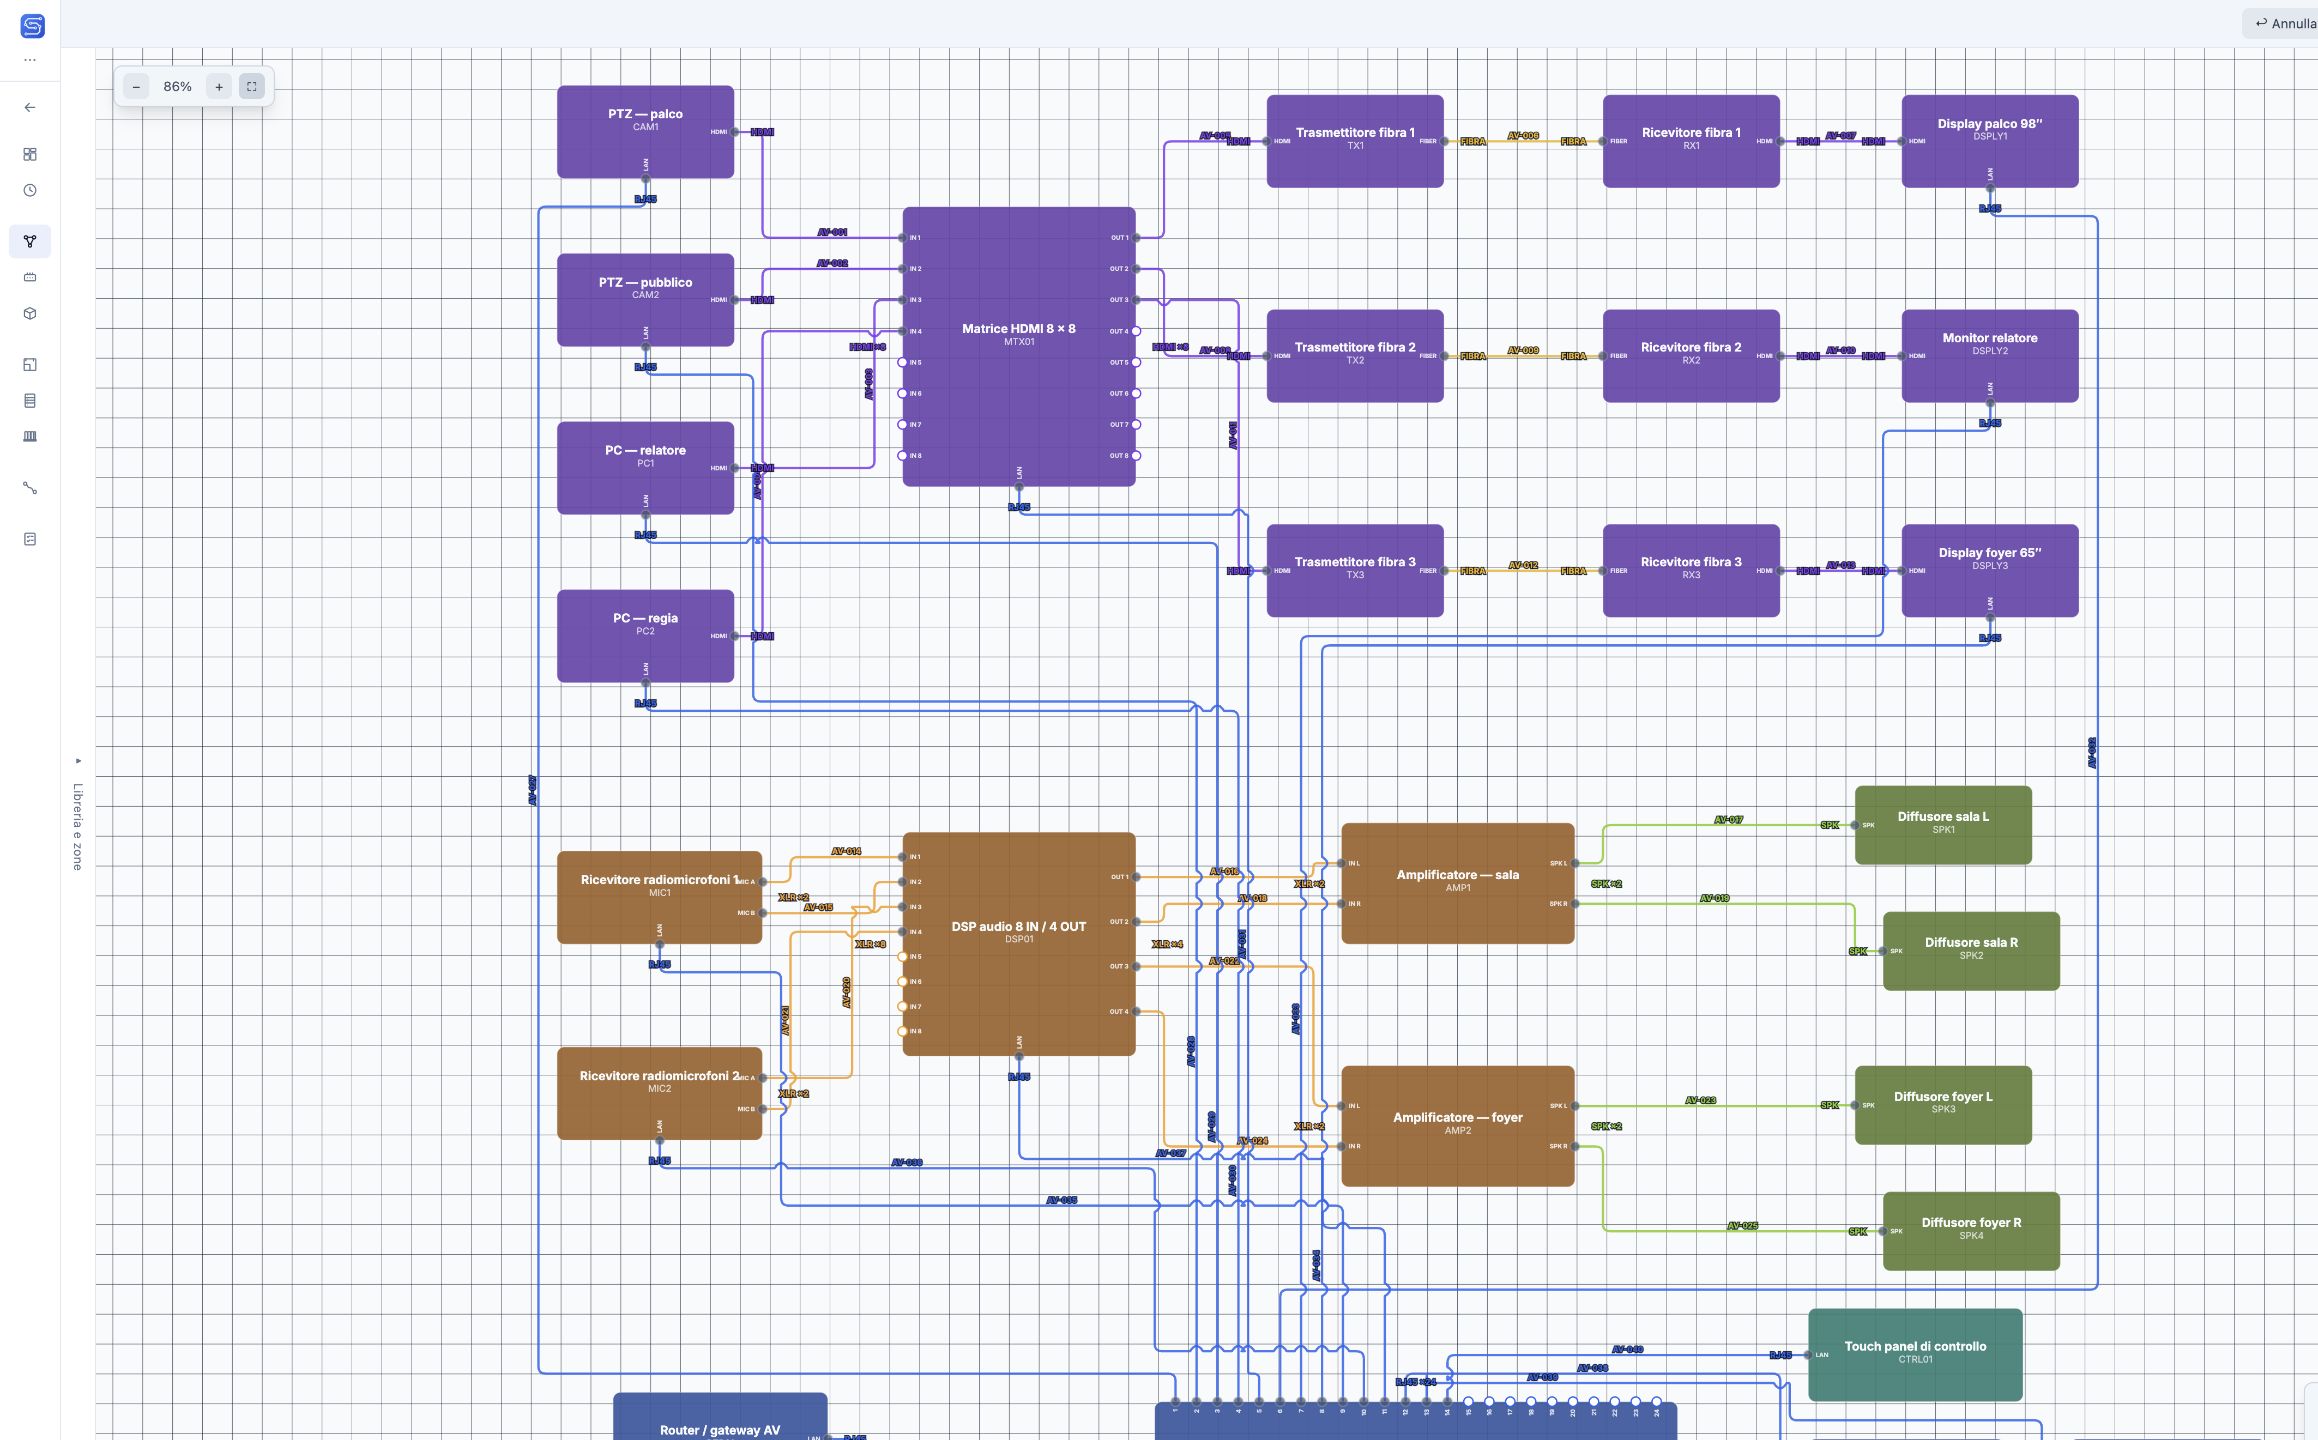Click the AV-035 network cable label
The height and width of the screenshot is (1440, 2318).
(1061, 1200)
